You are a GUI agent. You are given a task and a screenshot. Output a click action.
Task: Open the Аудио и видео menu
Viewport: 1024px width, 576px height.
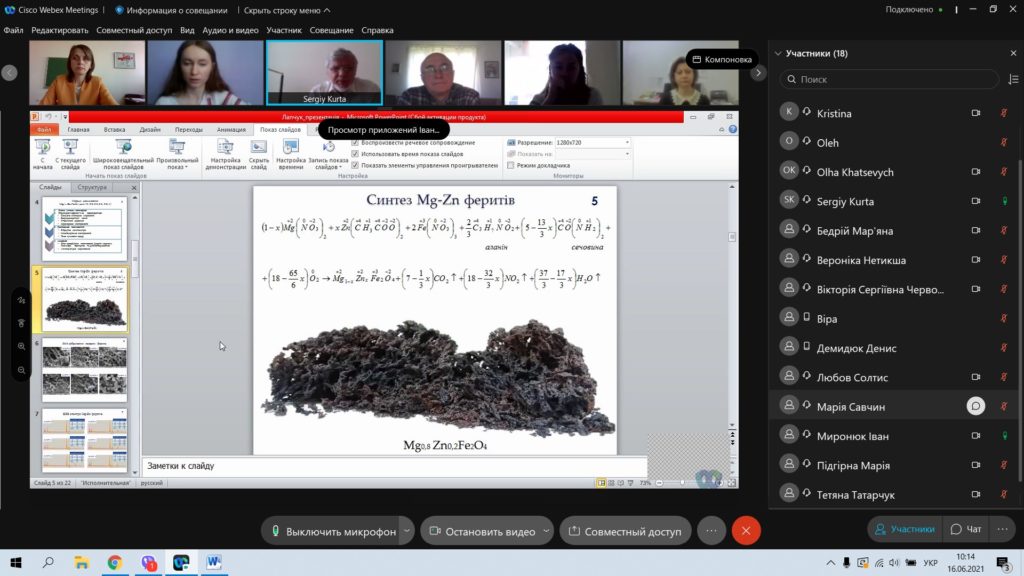coord(230,30)
